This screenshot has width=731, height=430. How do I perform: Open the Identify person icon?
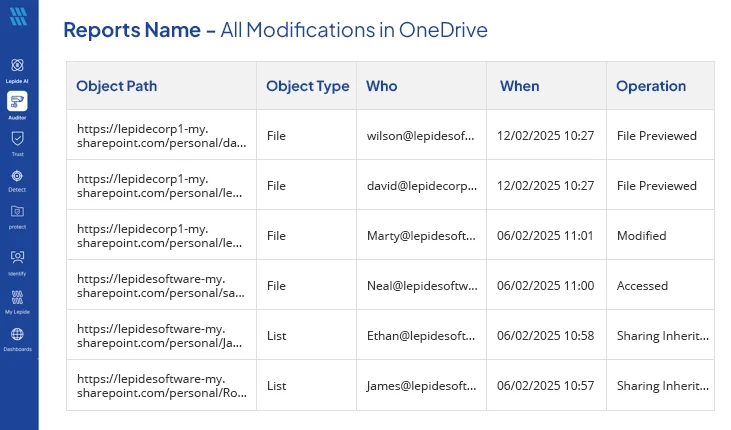click(x=17, y=257)
